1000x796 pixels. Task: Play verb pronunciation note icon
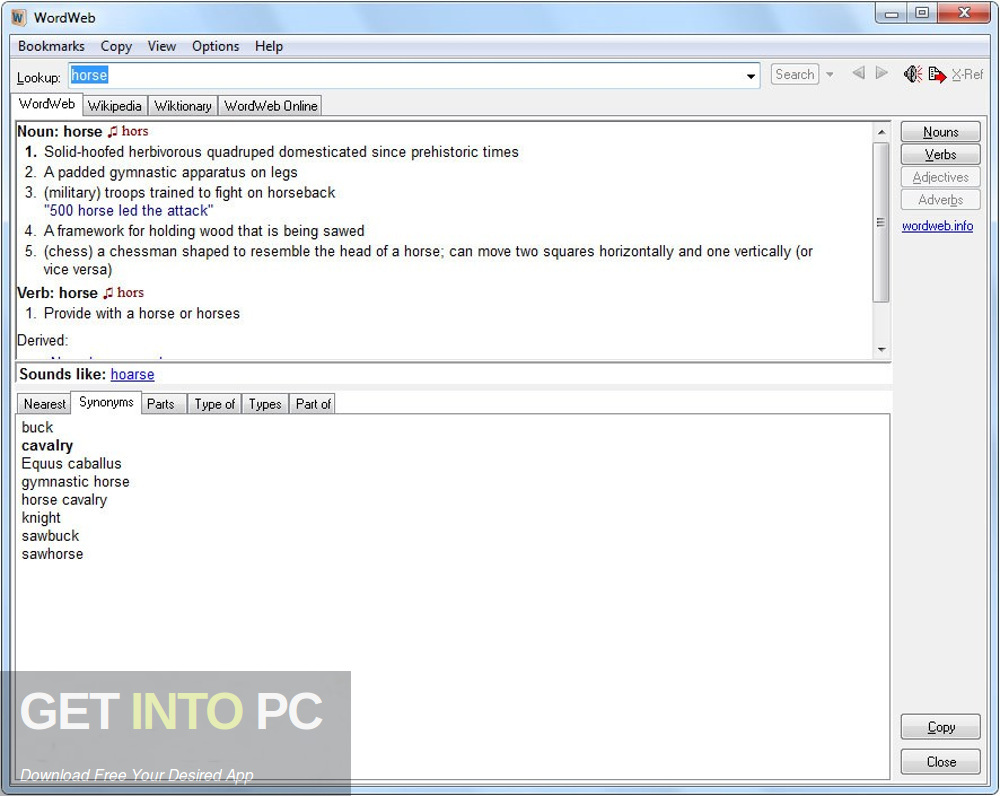tap(108, 293)
